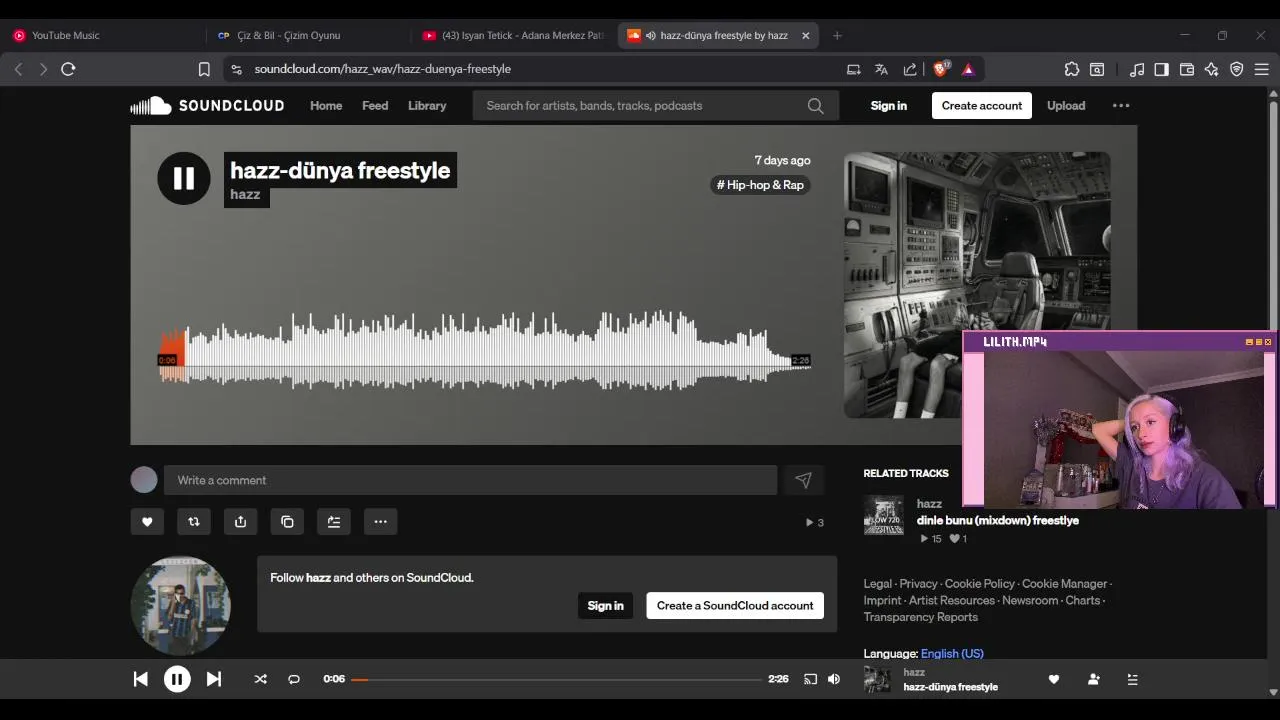The width and height of the screenshot is (1280, 720).
Task: Open the Transparency Reports footer link
Action: click(921, 617)
